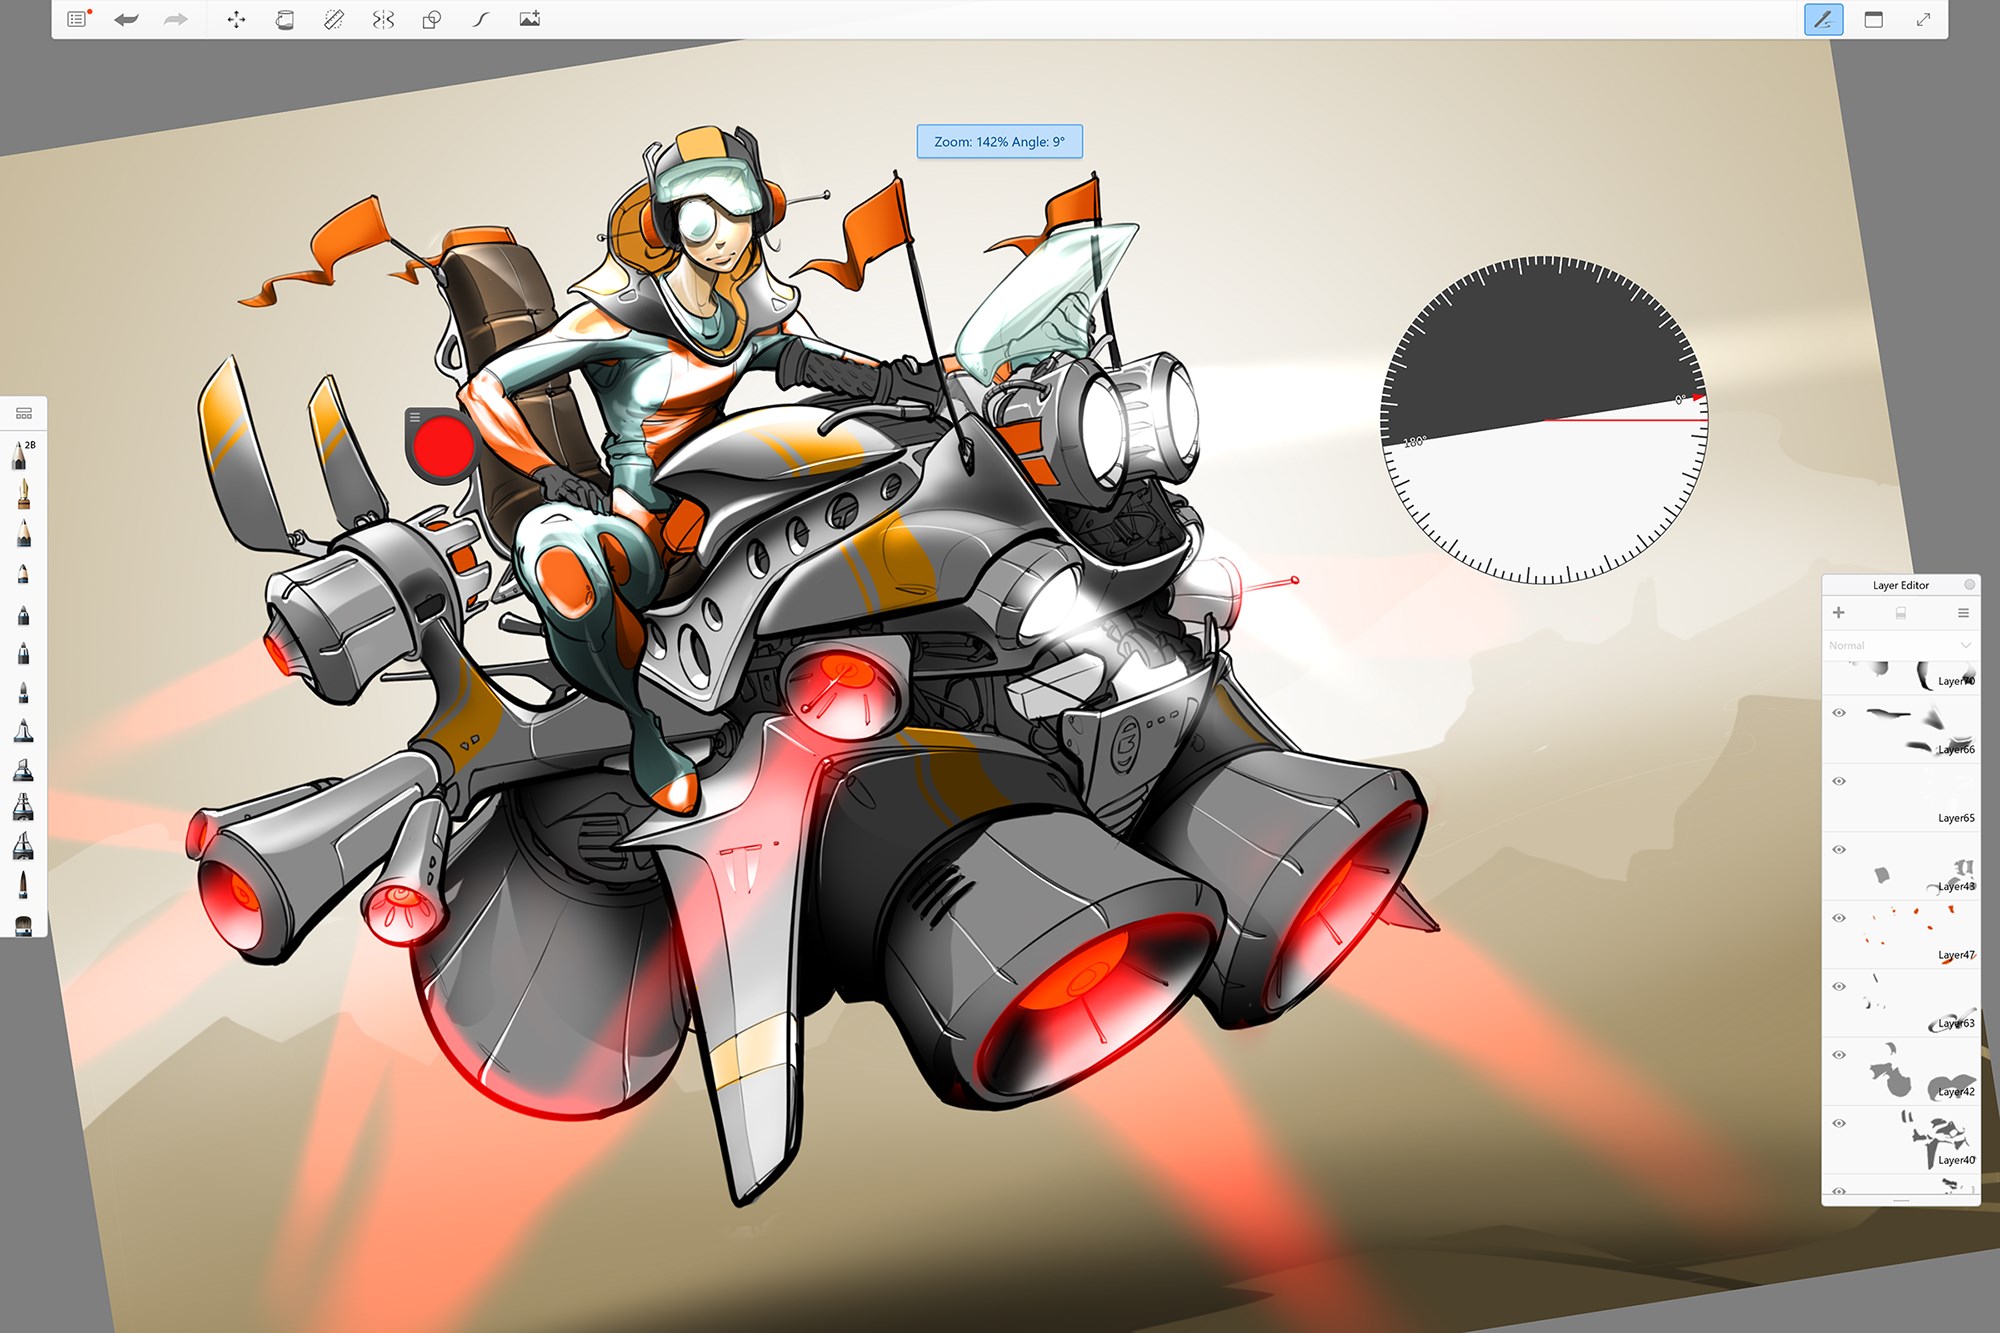Viewport: 2000px width, 1333px height.
Task: Select the Transform/Move tool
Action: tap(237, 19)
